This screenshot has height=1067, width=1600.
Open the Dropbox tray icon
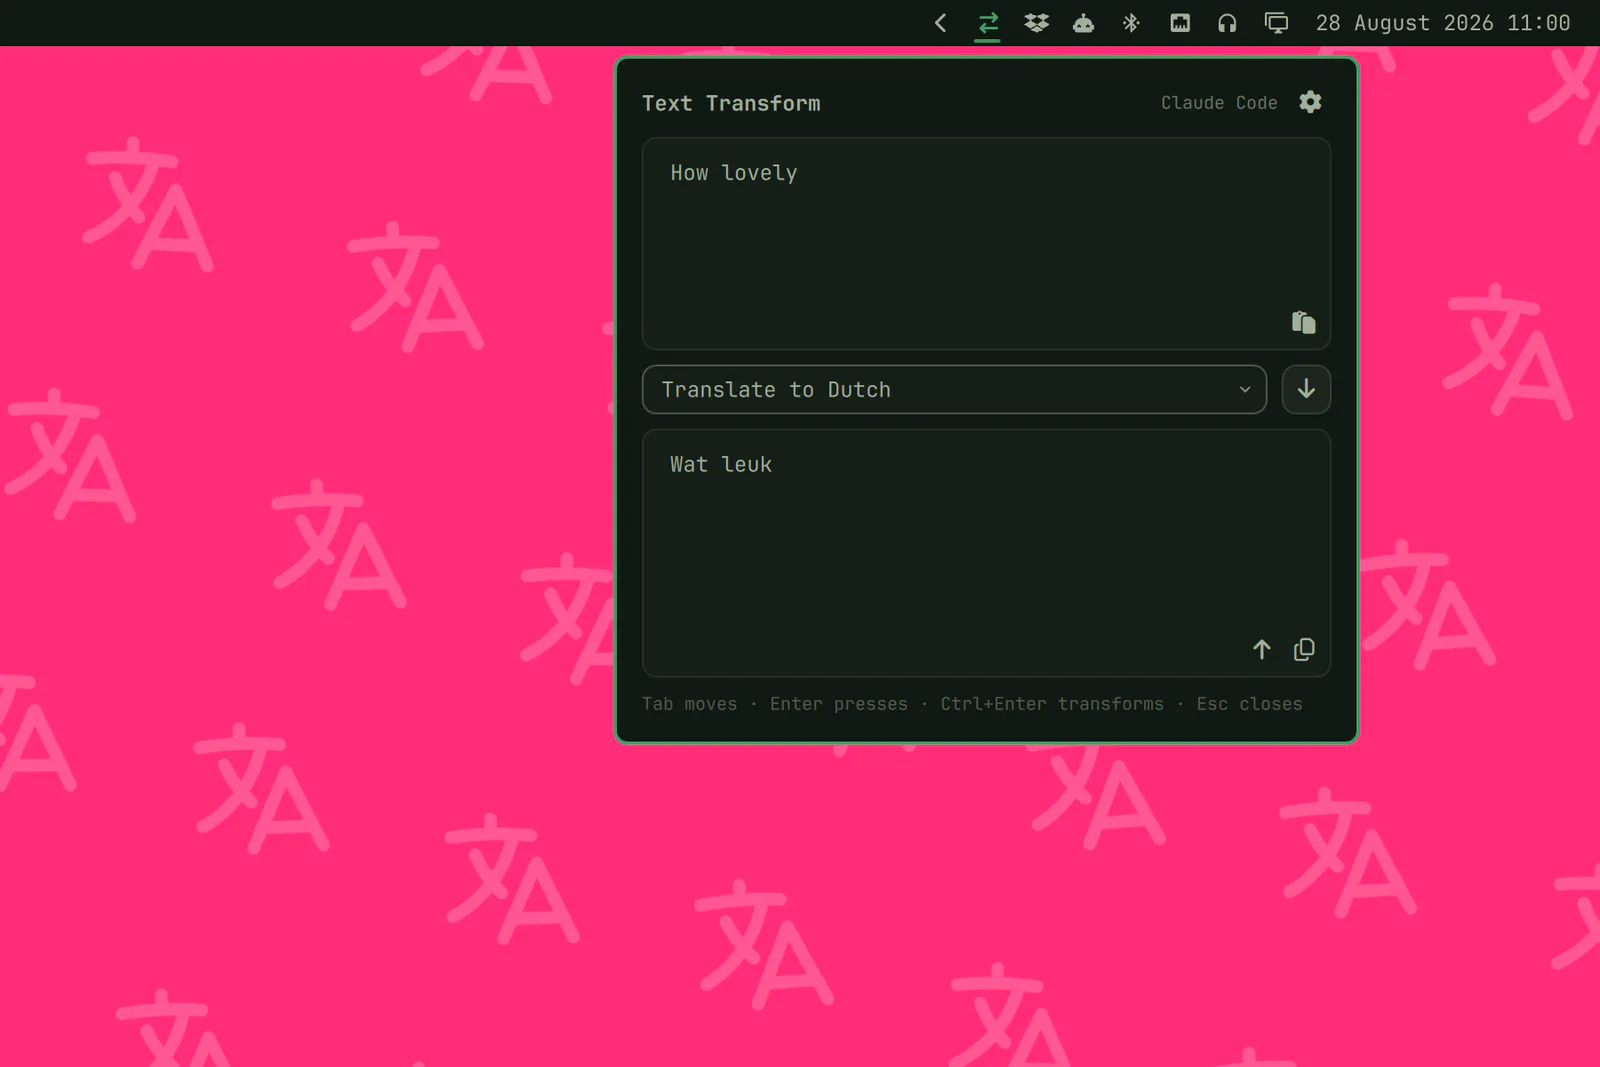click(x=1036, y=23)
